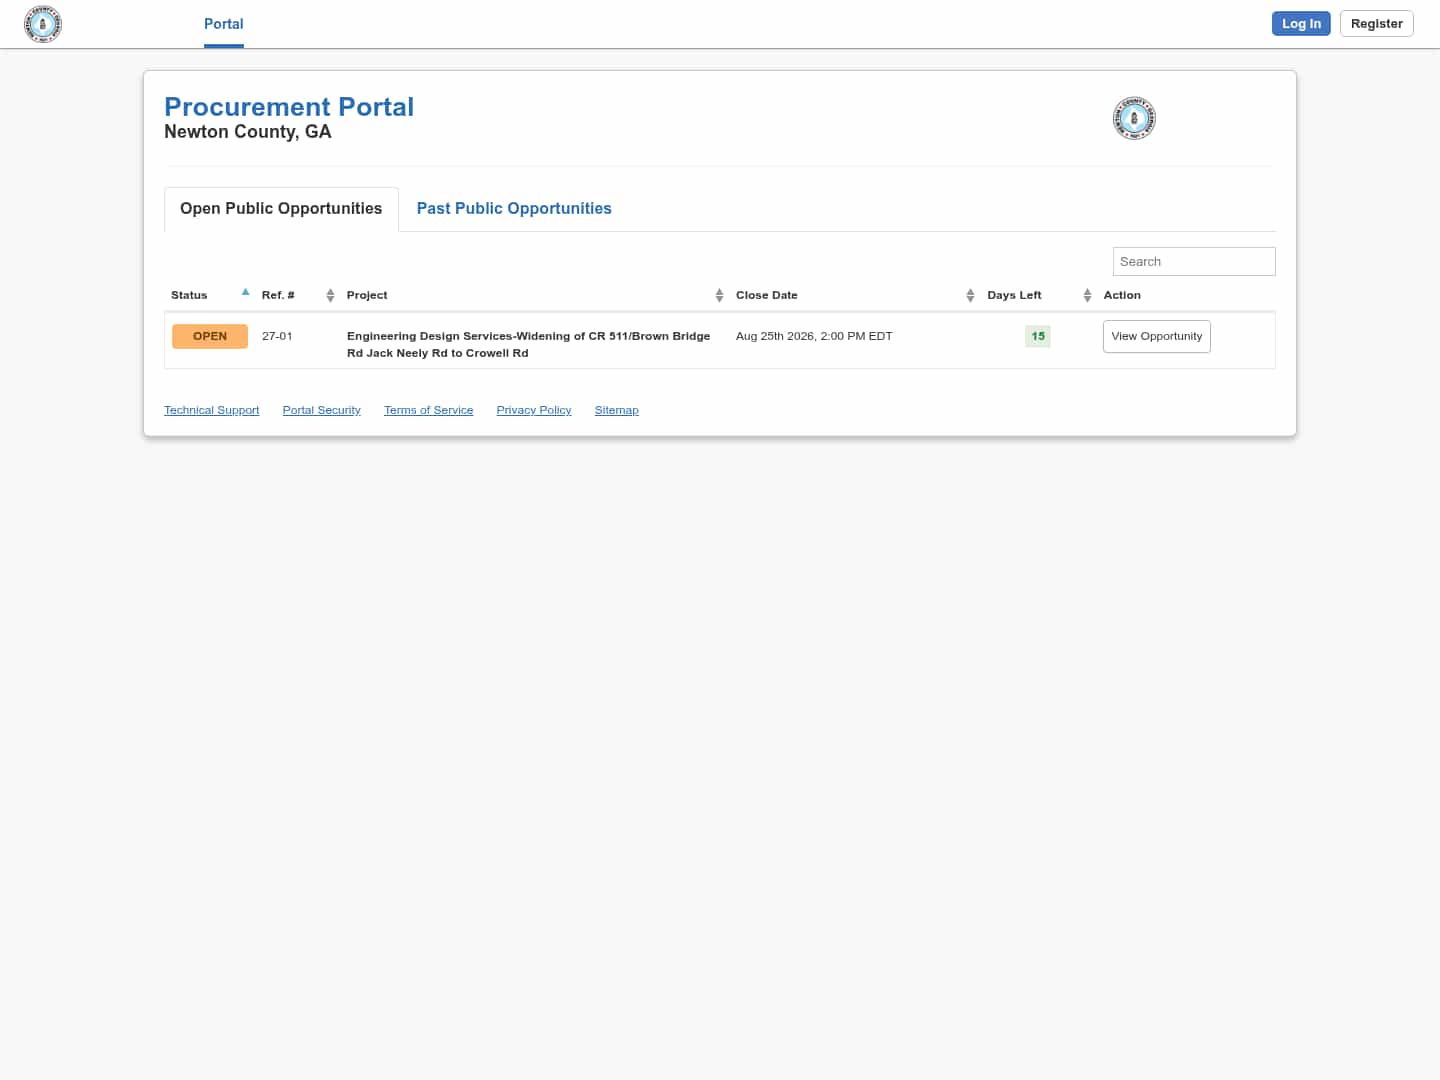This screenshot has width=1440, height=1080.
Task: Open the Technical Support link
Action: click(x=211, y=410)
